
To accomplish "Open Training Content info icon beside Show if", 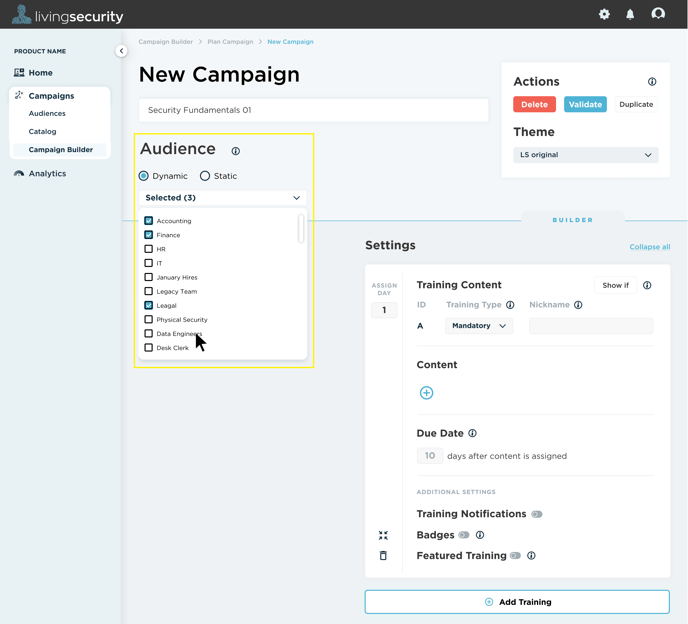I will [647, 285].
